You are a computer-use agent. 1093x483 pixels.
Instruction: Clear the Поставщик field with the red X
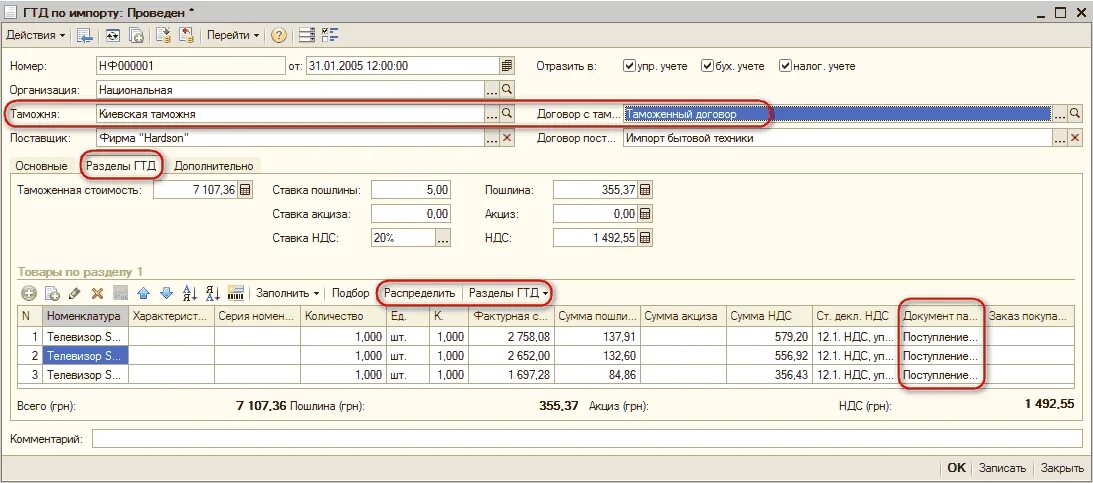507,138
